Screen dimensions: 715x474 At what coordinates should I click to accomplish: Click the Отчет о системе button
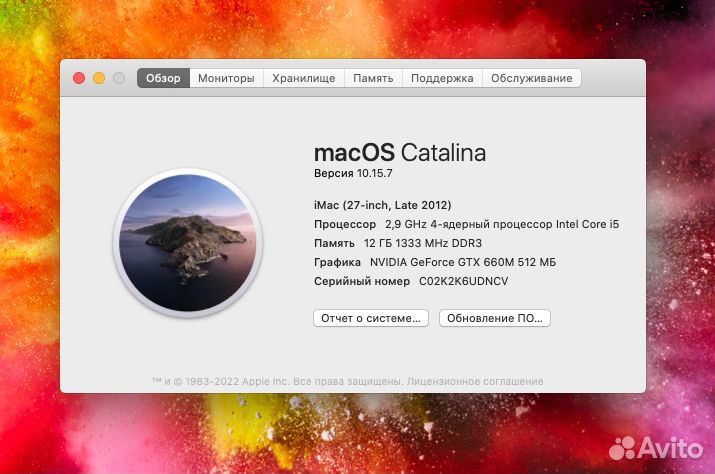click(371, 318)
